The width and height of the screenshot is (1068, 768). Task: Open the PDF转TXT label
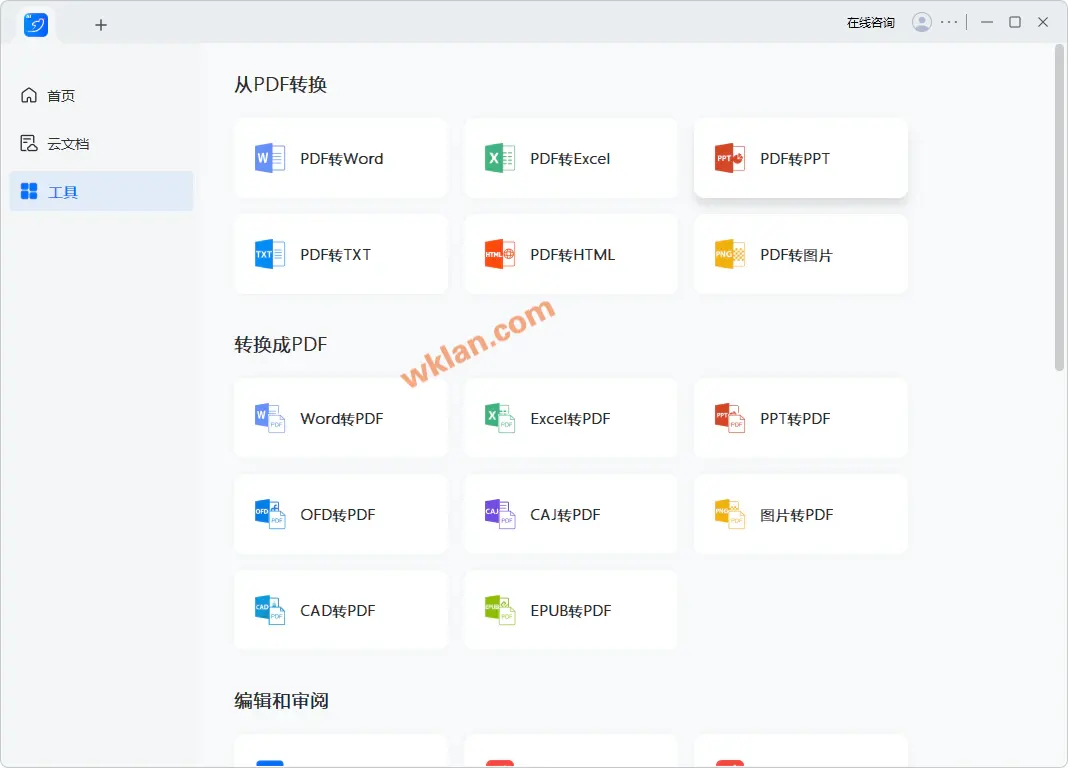[336, 255]
